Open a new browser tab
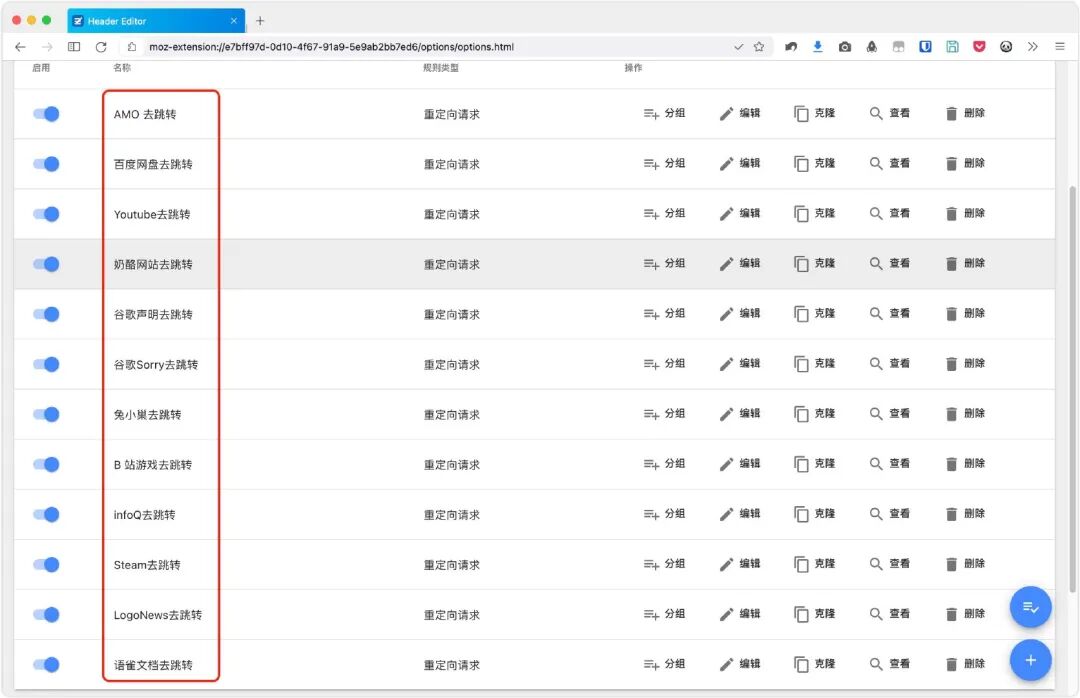This screenshot has height=698, width=1080. [260, 21]
